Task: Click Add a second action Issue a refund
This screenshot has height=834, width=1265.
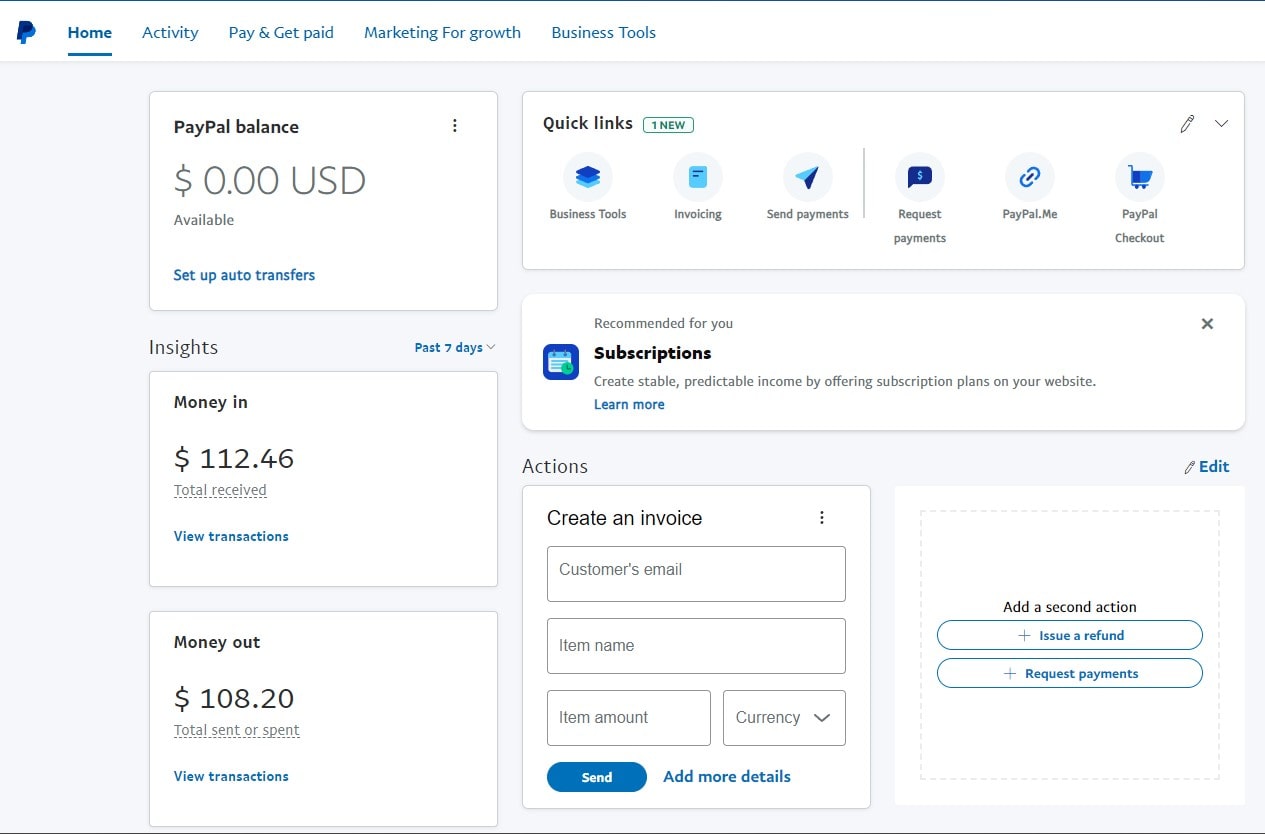Action: tap(1069, 635)
